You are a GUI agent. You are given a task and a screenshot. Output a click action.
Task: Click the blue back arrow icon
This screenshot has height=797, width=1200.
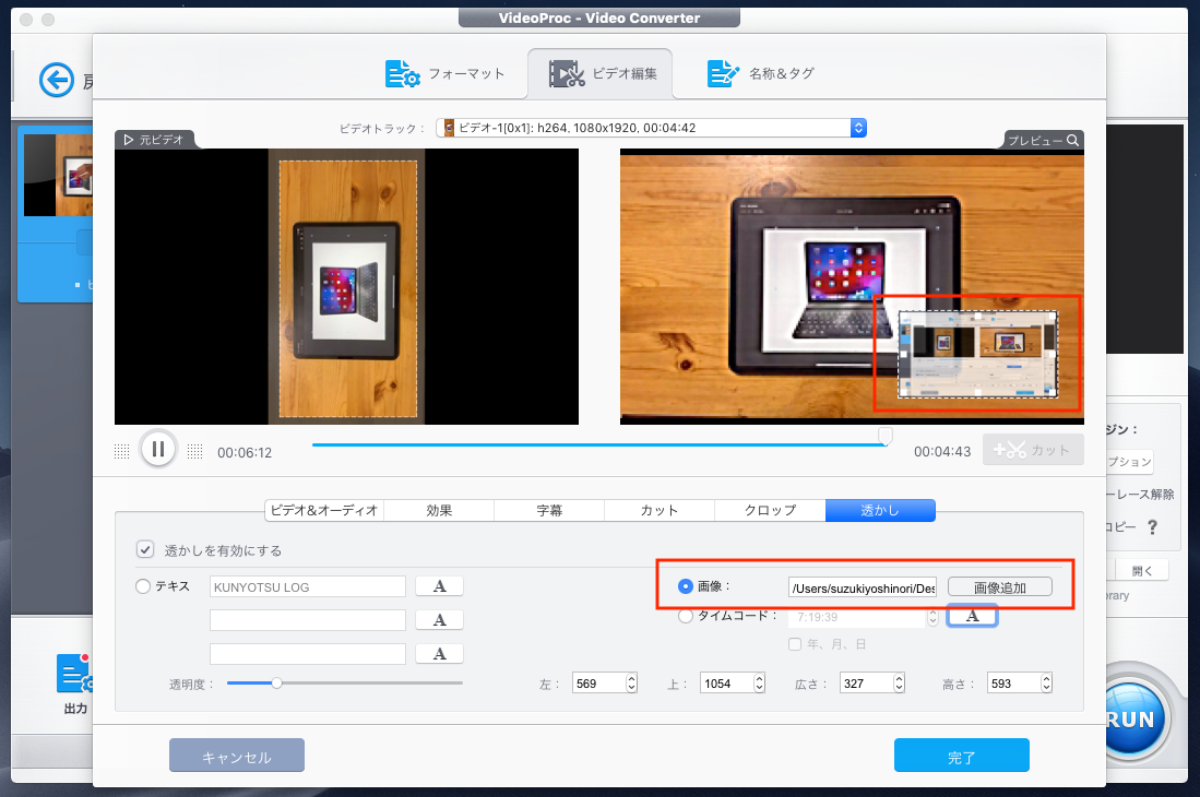pyautogui.click(x=57, y=80)
